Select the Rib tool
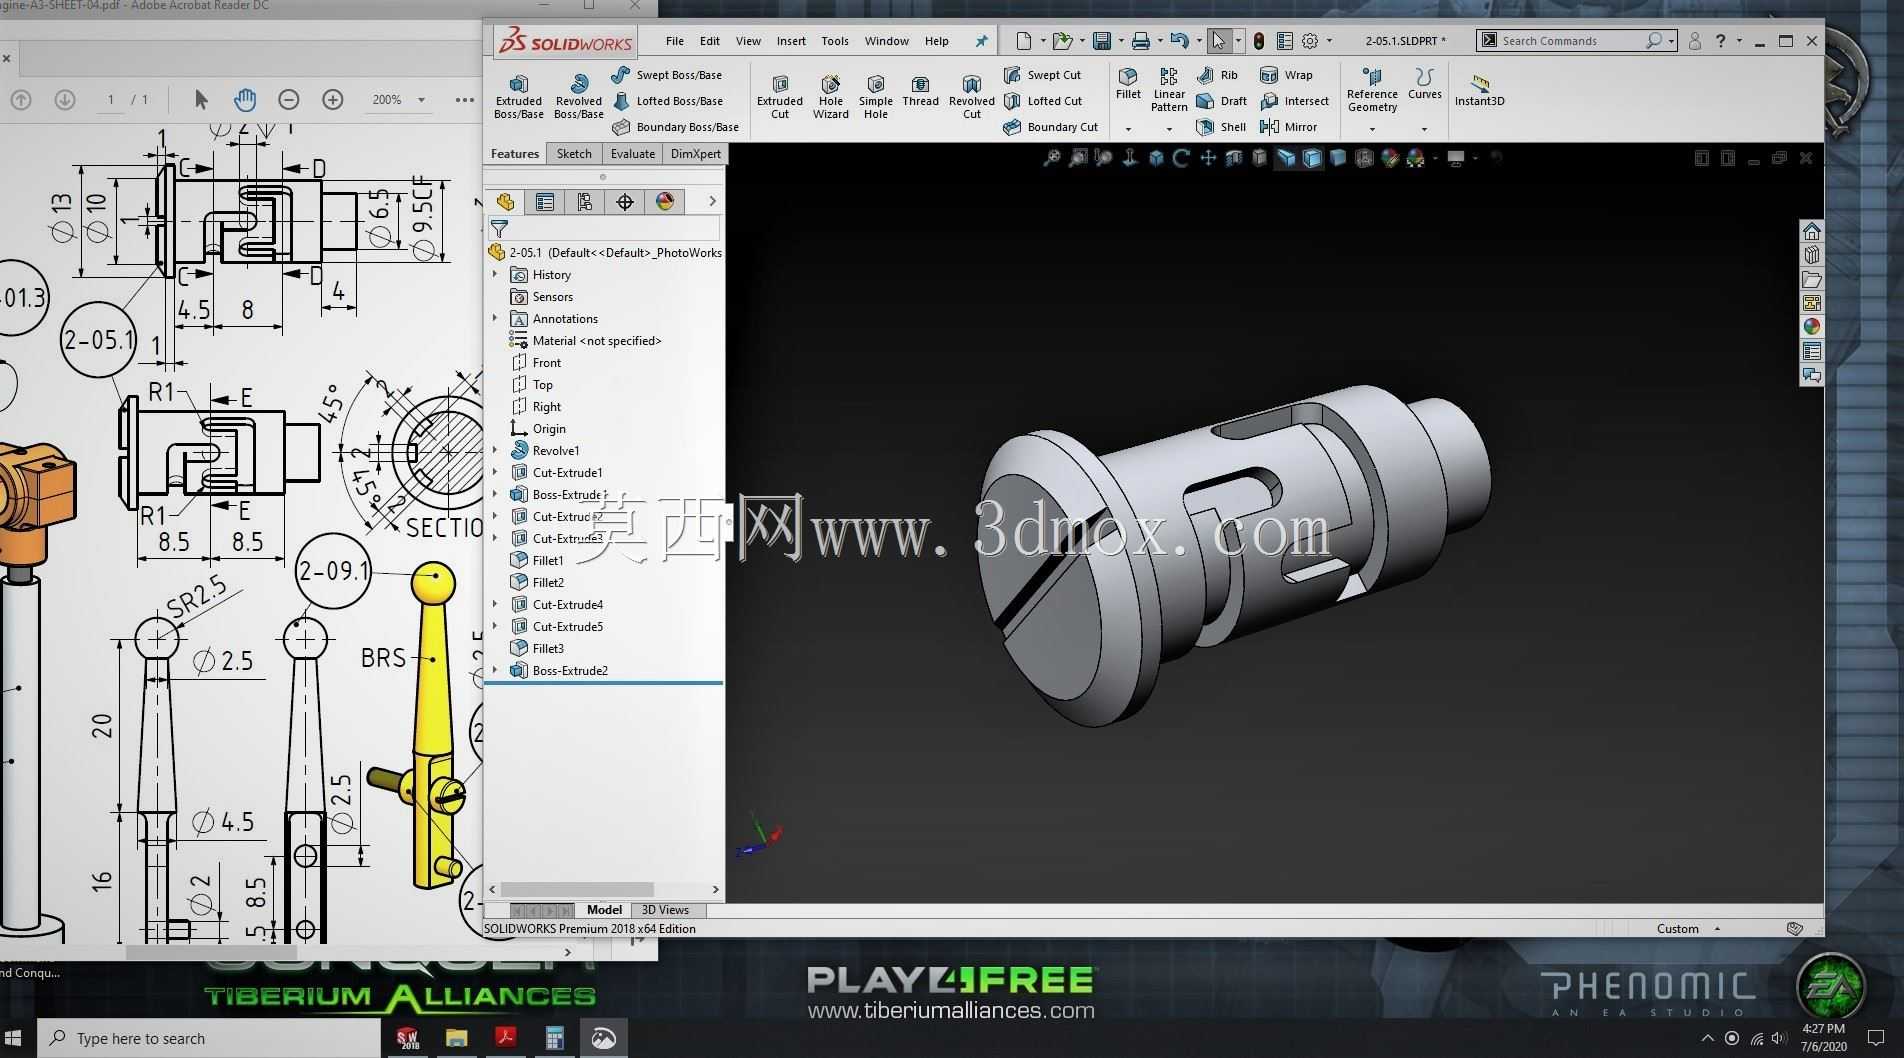The height and width of the screenshot is (1058, 1904). 1217,75
